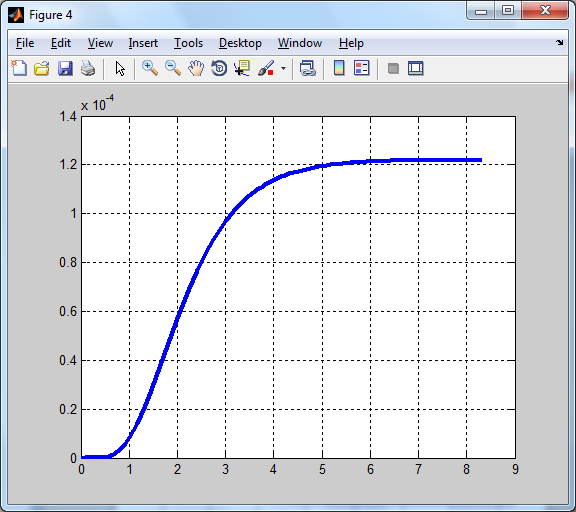Click the x 10^-4 exponent label

click(97, 104)
